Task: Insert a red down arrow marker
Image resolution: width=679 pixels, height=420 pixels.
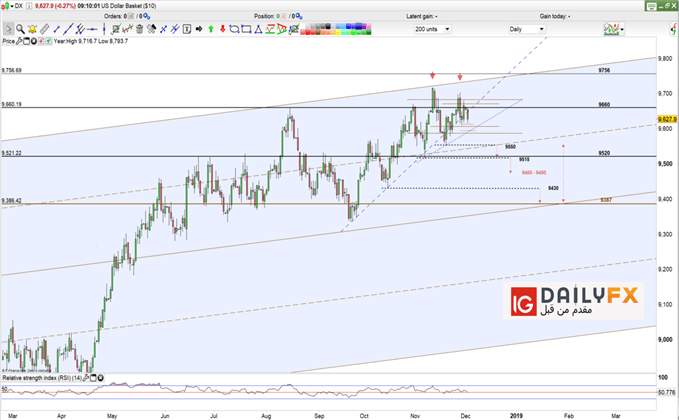Action: (223, 29)
